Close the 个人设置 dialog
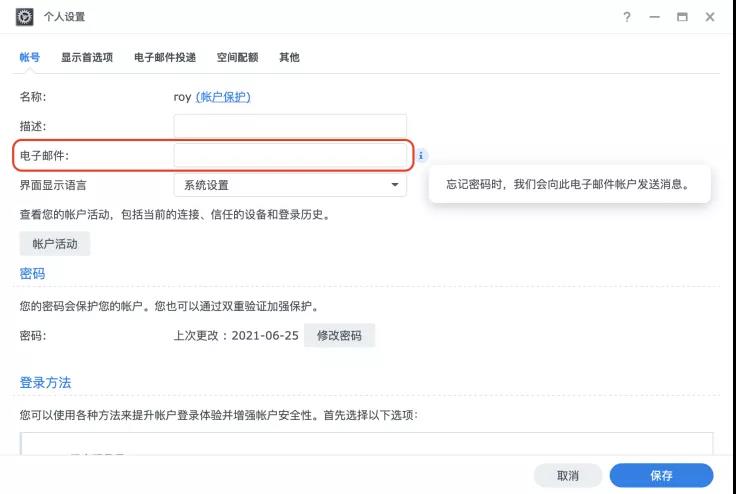The height and width of the screenshot is (494, 736). click(x=710, y=18)
